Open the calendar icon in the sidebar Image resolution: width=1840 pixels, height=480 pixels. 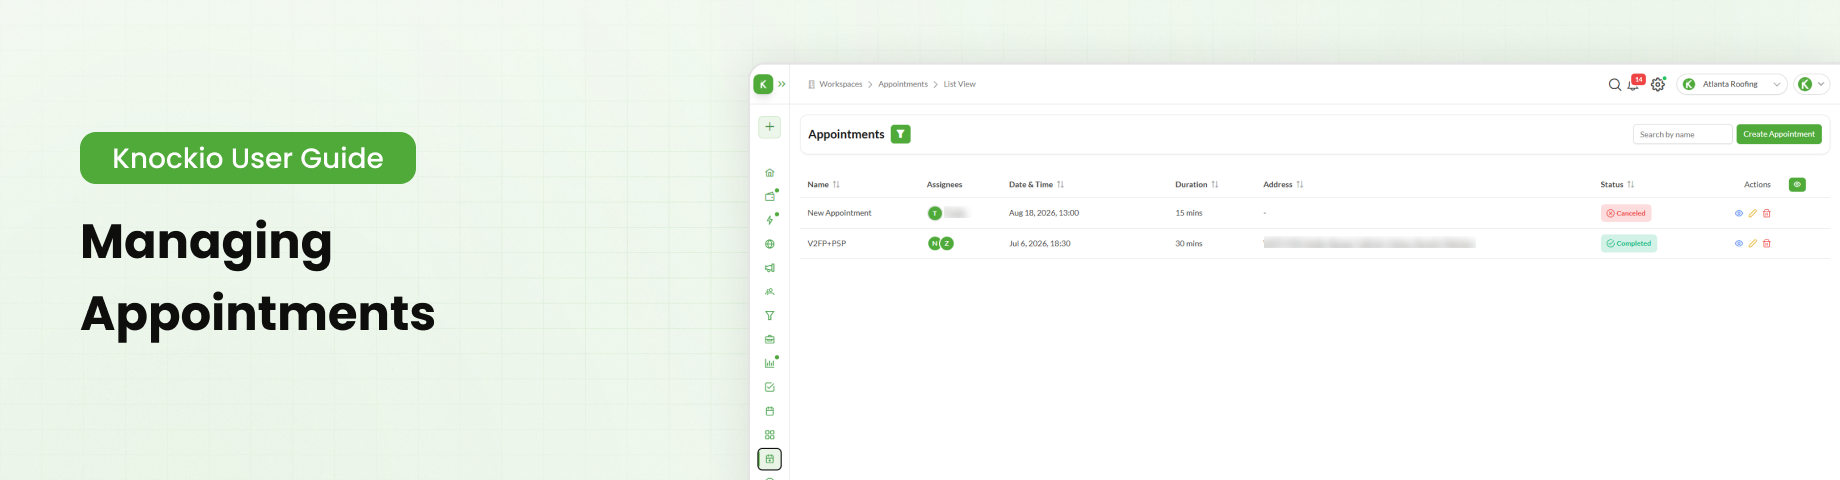[769, 411]
